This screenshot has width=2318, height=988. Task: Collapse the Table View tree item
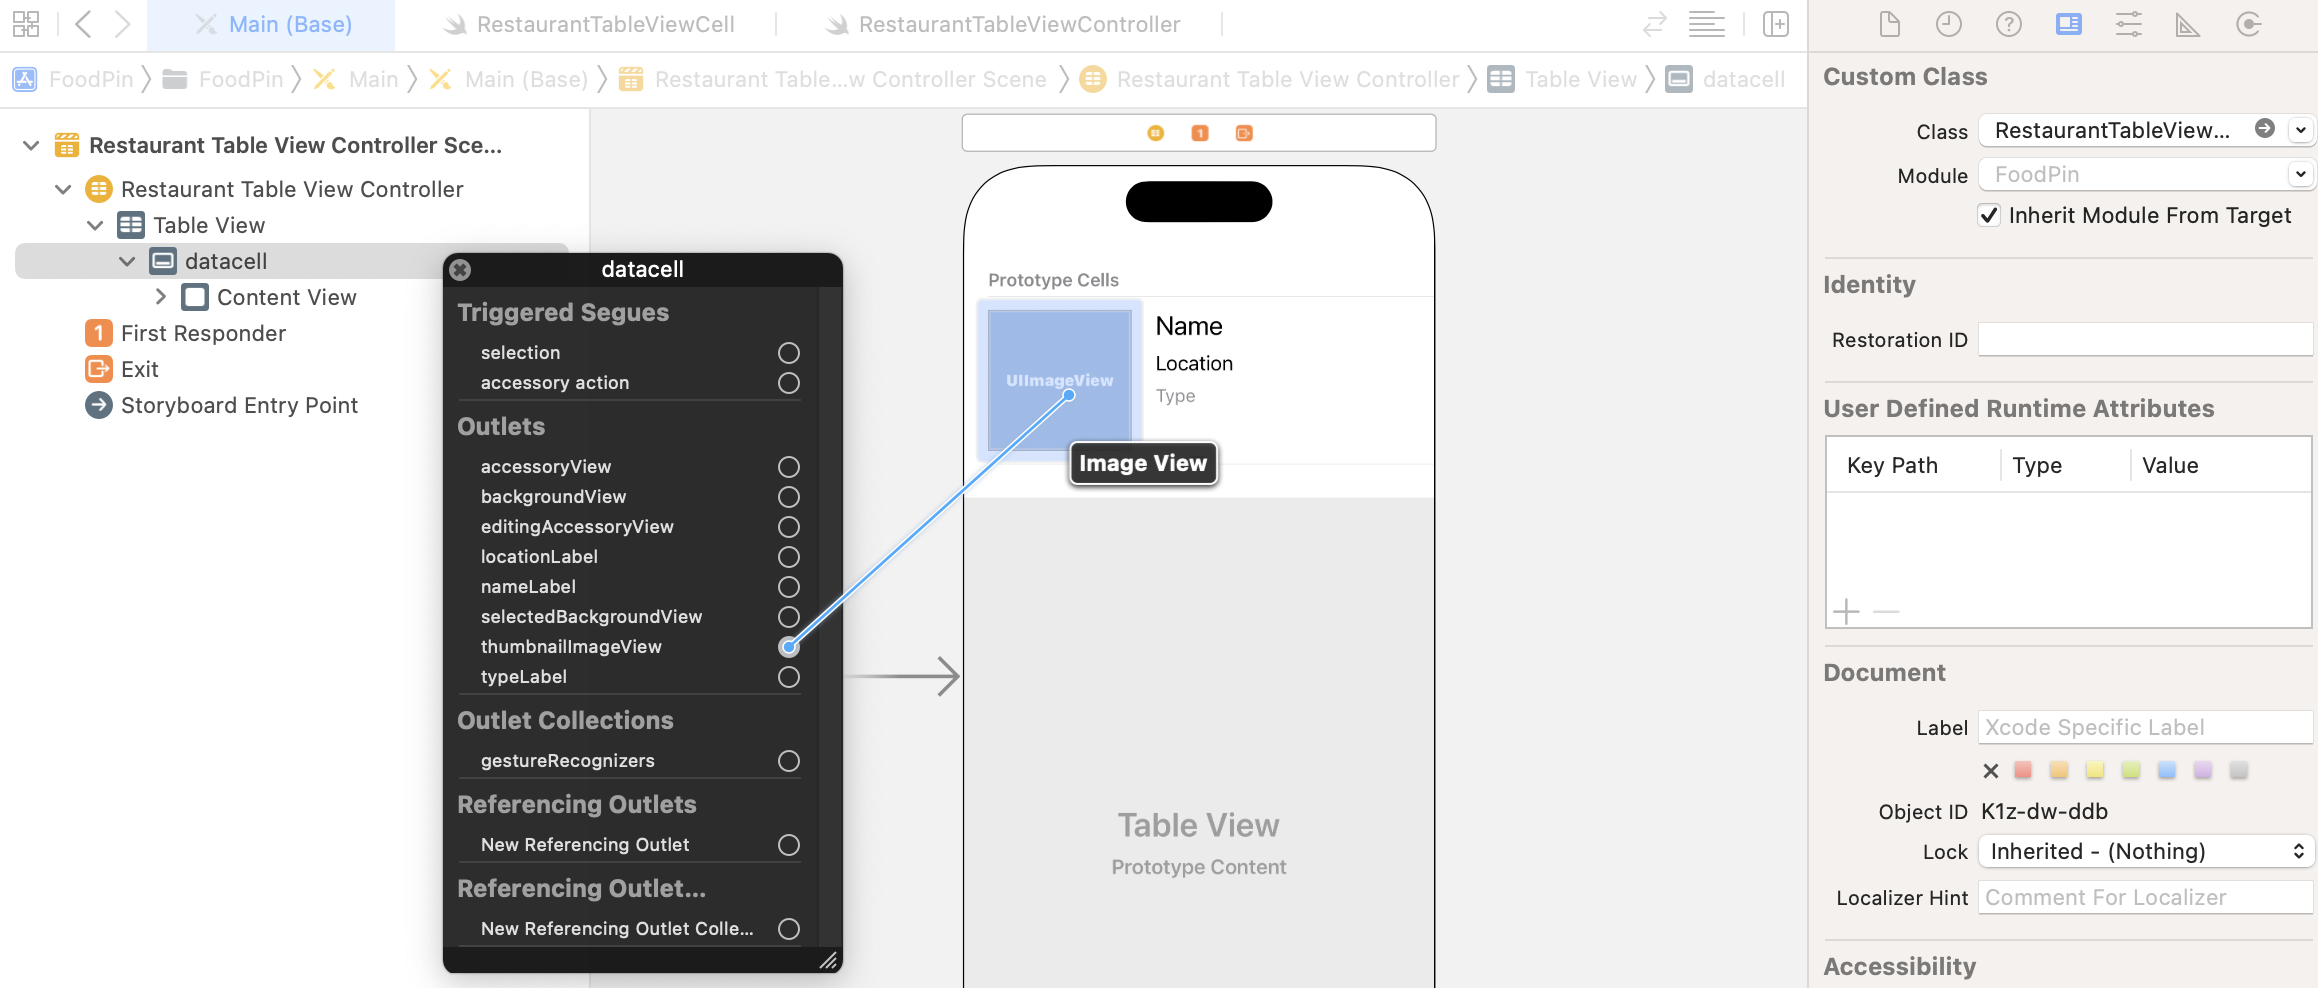coord(96,226)
